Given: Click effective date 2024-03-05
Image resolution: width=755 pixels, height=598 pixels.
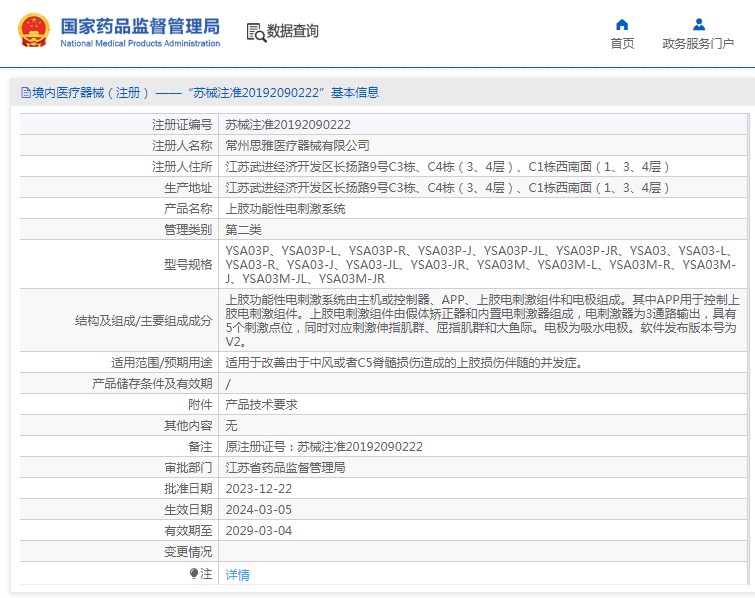Looking at the screenshot, I should click(x=259, y=509).
